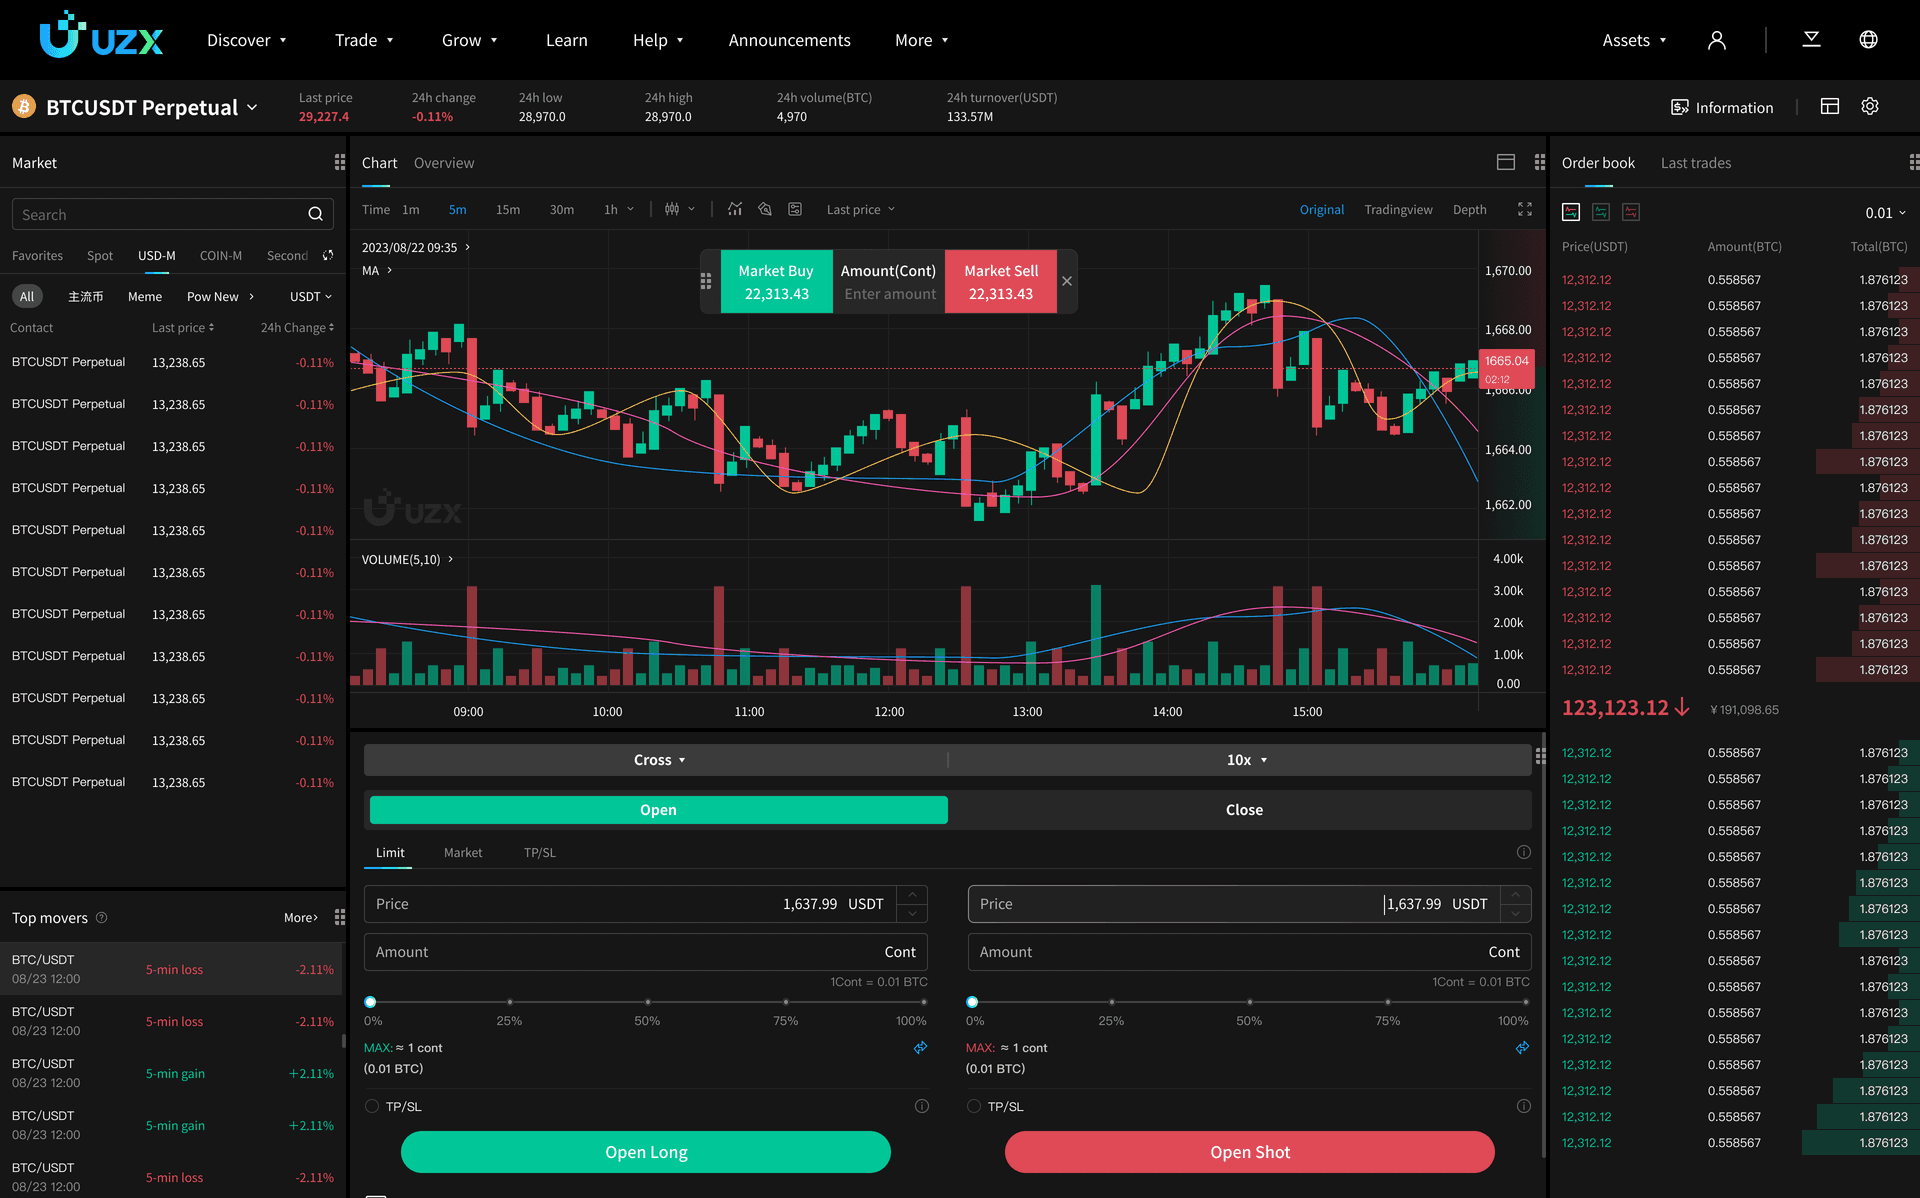The image size is (1920, 1198).
Task: Open trading settings gear icon
Action: pyautogui.click(x=1870, y=107)
